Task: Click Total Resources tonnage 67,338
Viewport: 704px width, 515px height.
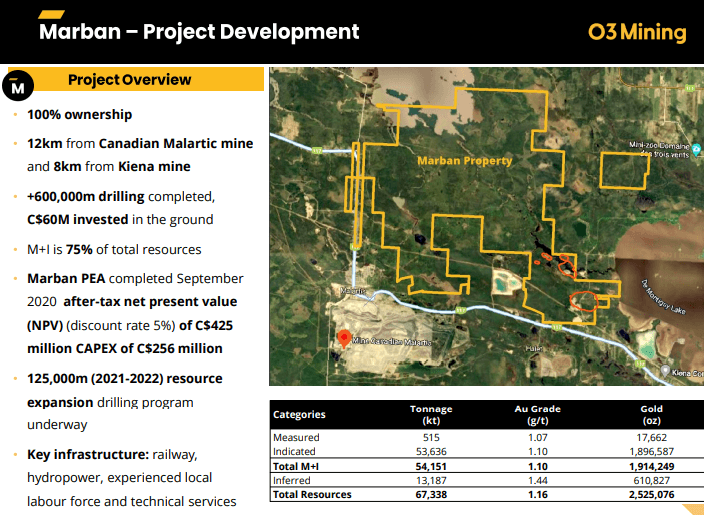Action: [431, 494]
